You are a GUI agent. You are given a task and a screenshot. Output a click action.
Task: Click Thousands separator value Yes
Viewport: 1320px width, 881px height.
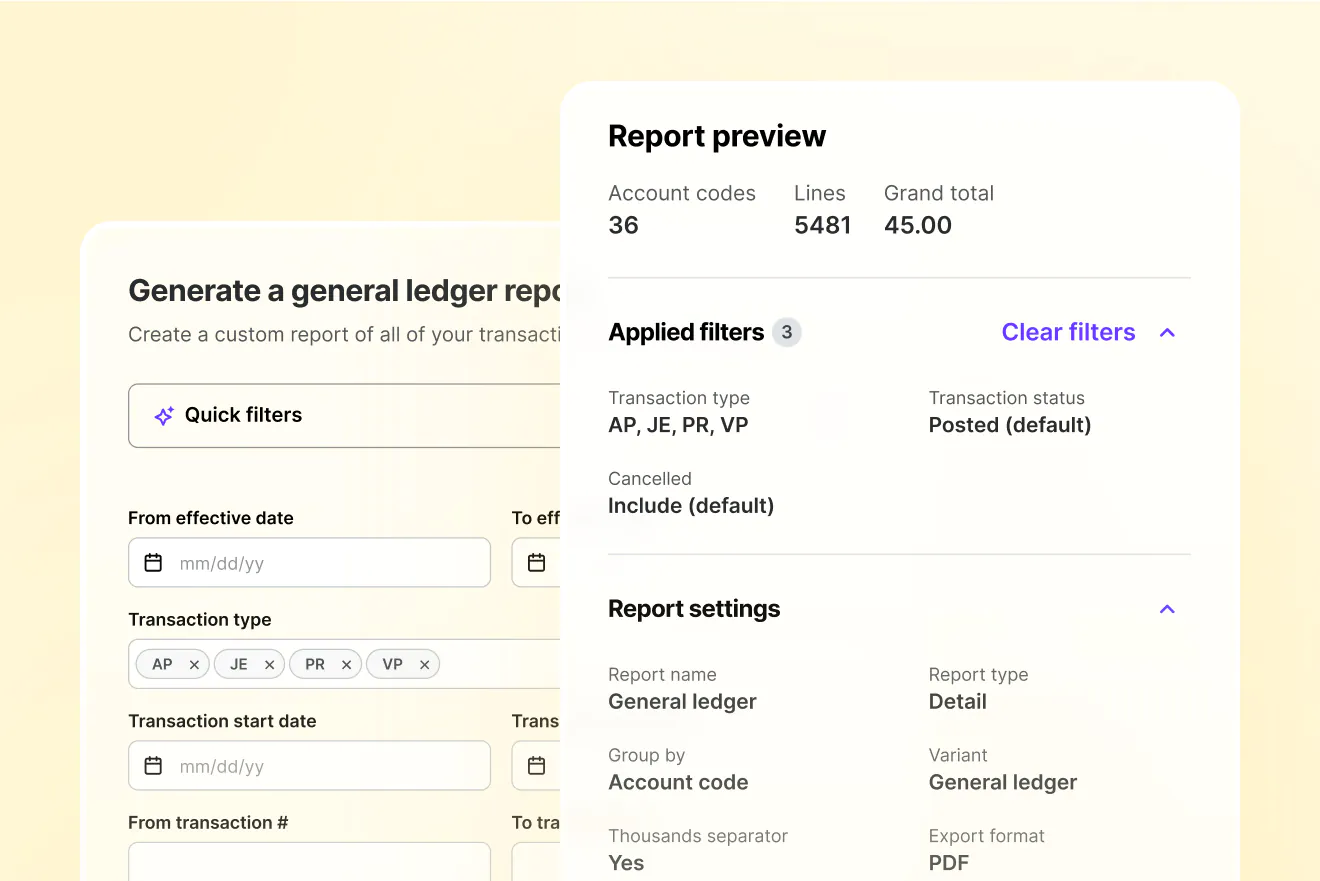point(626,863)
